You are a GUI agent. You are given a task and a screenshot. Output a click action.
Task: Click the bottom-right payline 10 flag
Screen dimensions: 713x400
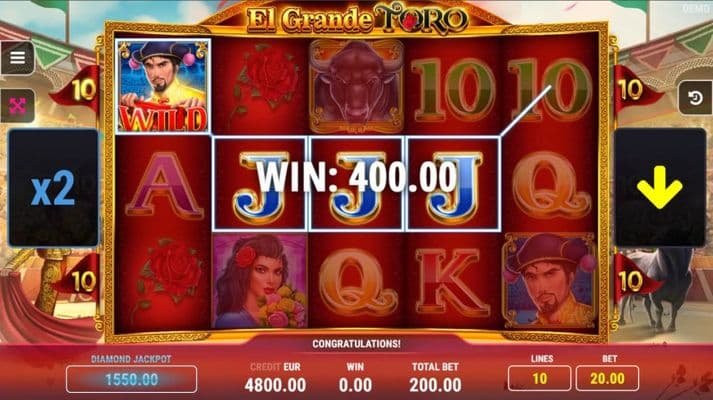(x=636, y=280)
